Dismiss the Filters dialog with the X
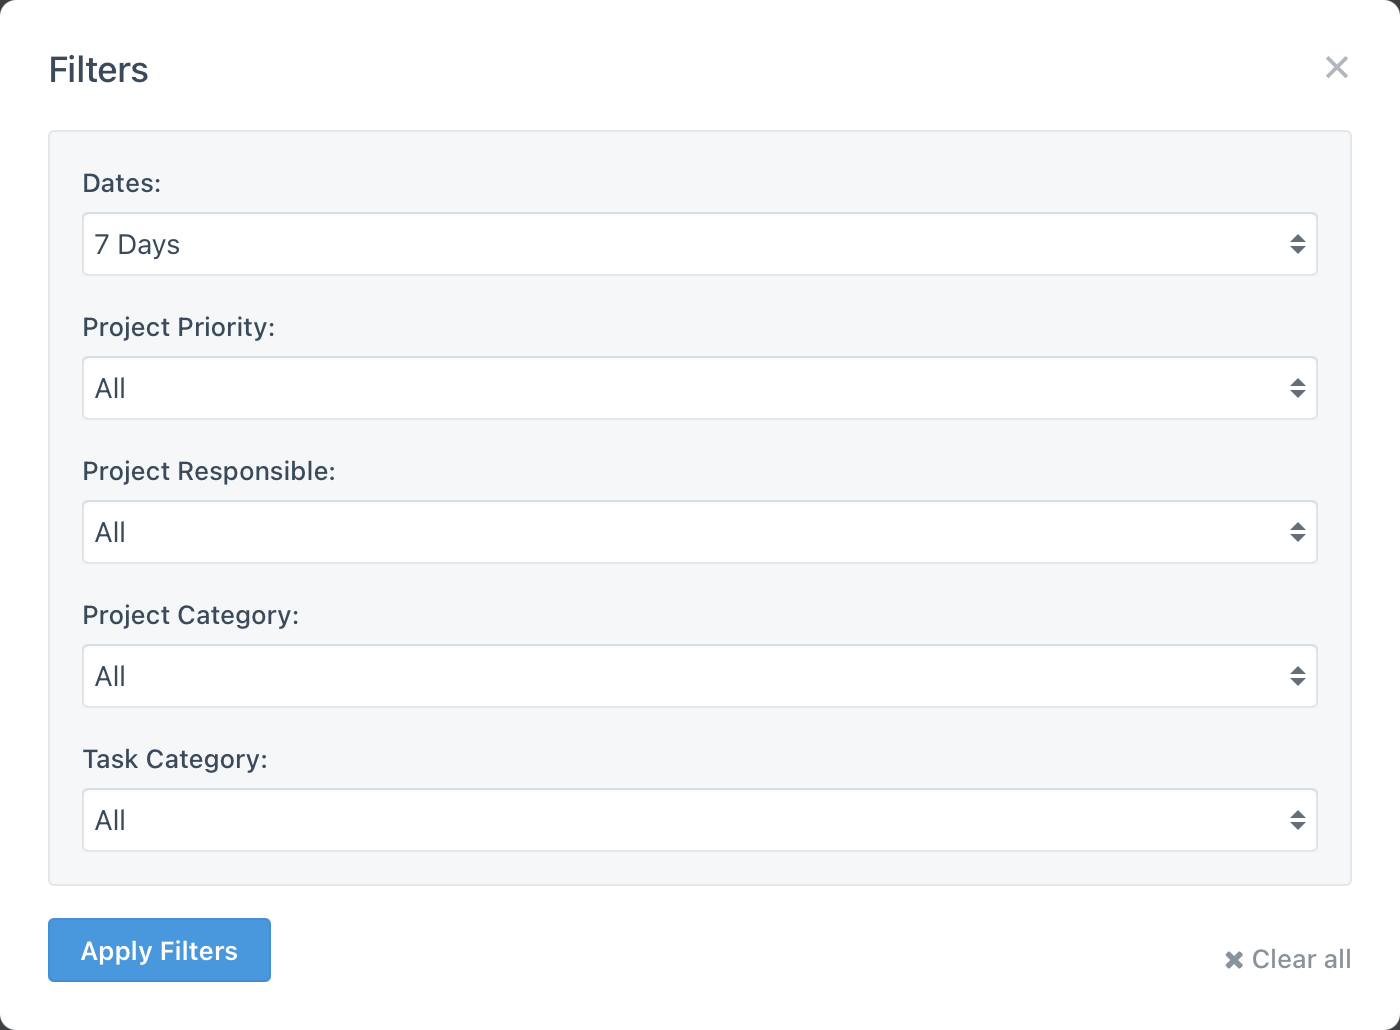1400x1030 pixels. (x=1337, y=68)
